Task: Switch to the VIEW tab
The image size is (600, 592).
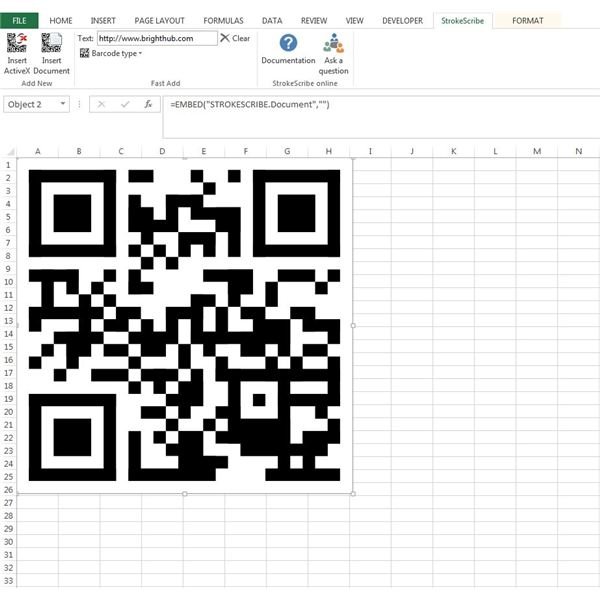Action: tap(354, 21)
